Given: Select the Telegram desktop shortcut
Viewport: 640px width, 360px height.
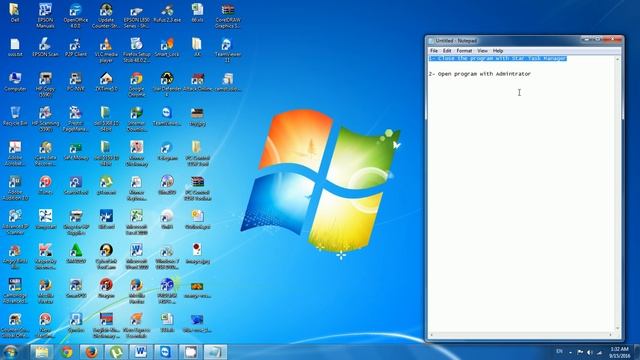Looking at the screenshot, I should pyautogui.click(x=167, y=150).
